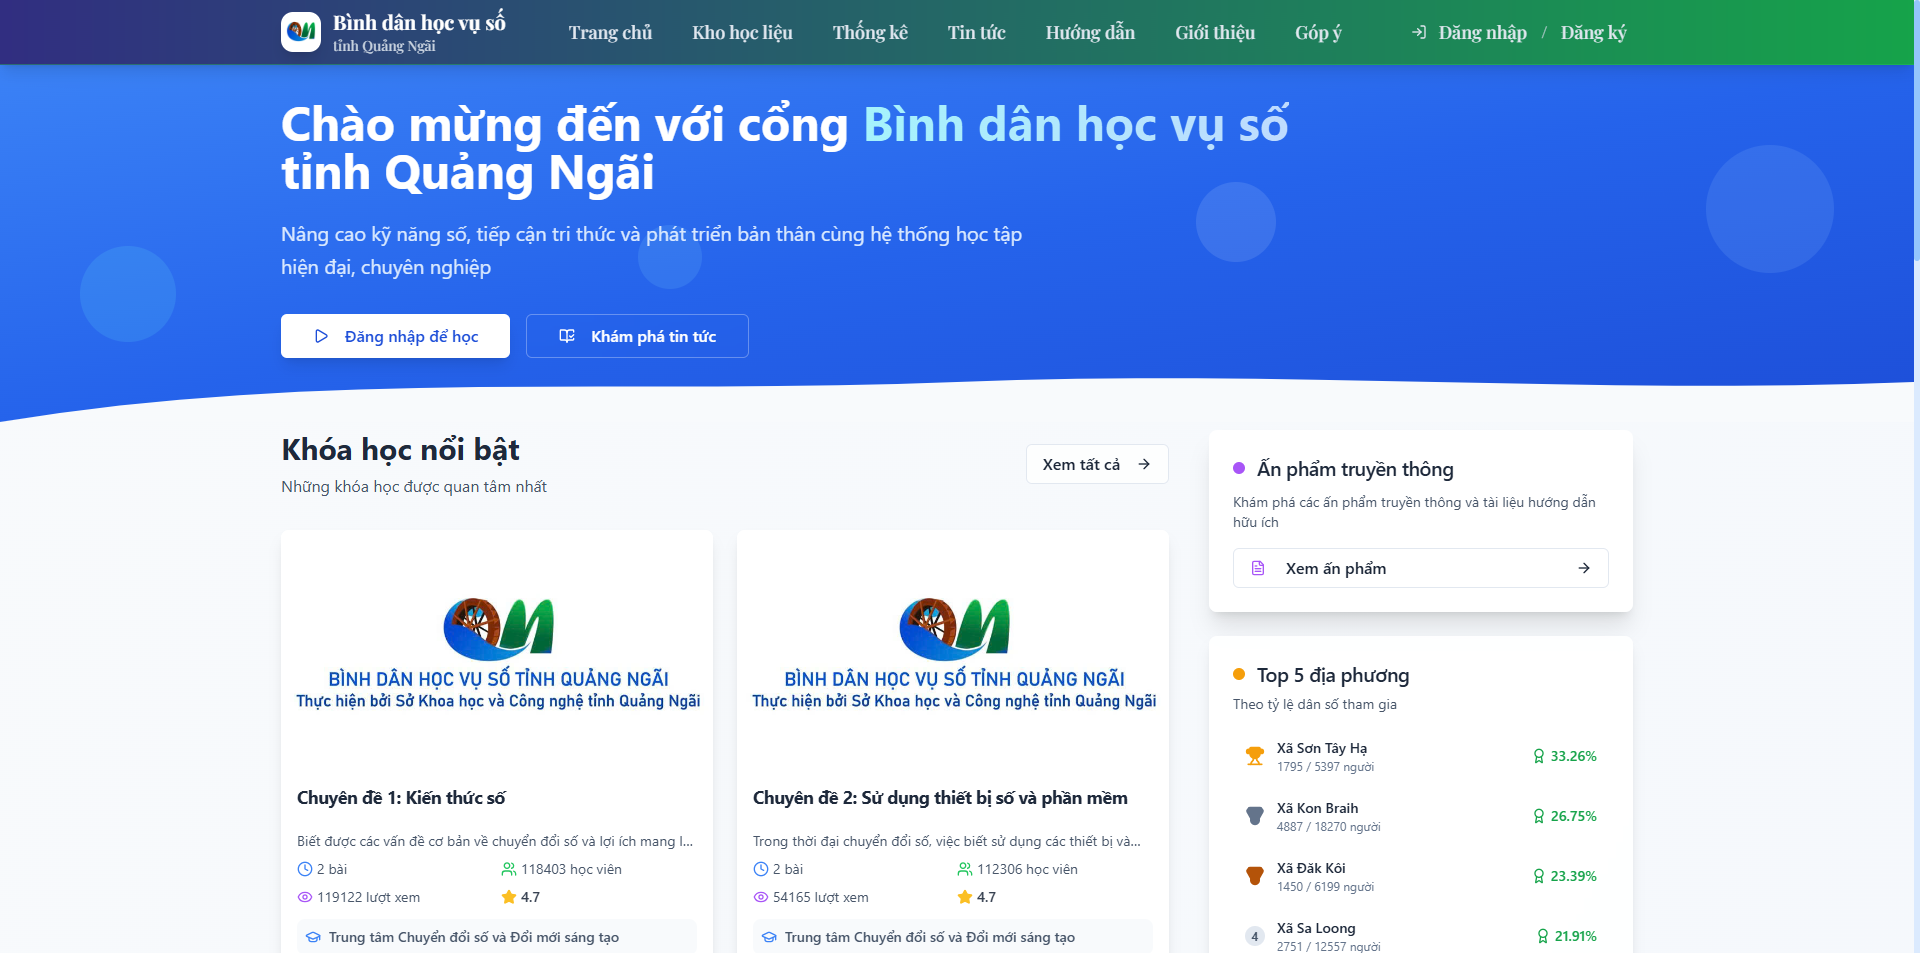Click the book icon in Khám phá tin tức

point(567,336)
